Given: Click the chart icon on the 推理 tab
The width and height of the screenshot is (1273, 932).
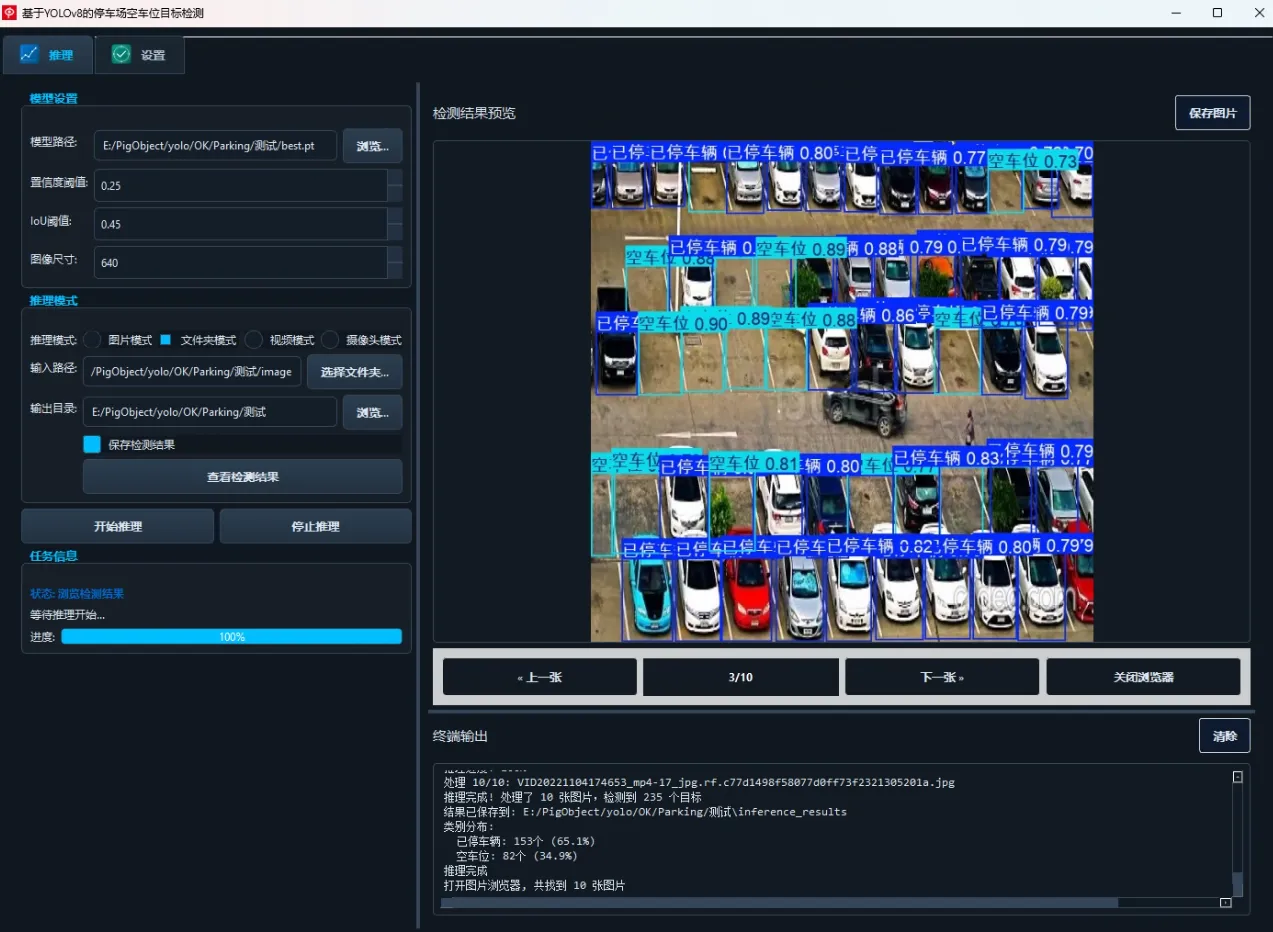Looking at the screenshot, I should [29, 54].
